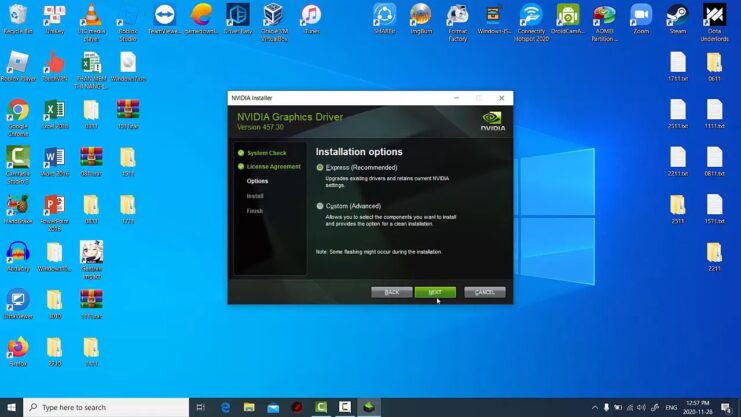741x417 pixels.
Task: Open Roblox Studio desktop shortcut
Action: click(128, 23)
